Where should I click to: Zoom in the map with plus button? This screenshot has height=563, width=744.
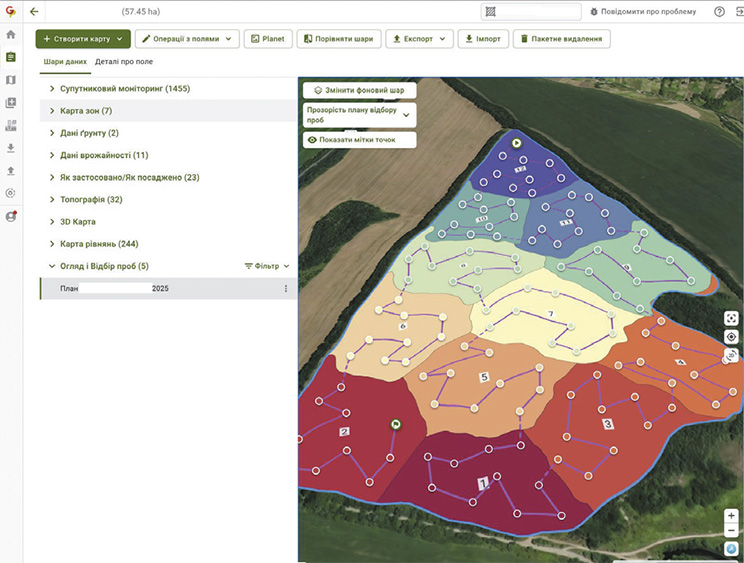coord(731,516)
